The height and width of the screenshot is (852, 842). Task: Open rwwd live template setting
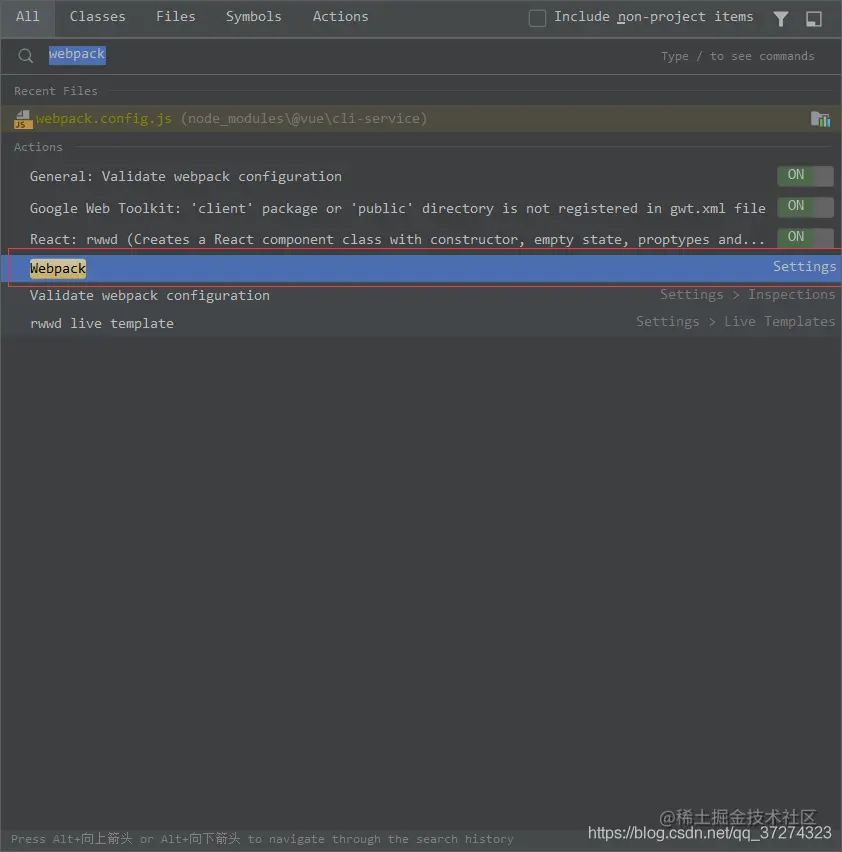421,323
